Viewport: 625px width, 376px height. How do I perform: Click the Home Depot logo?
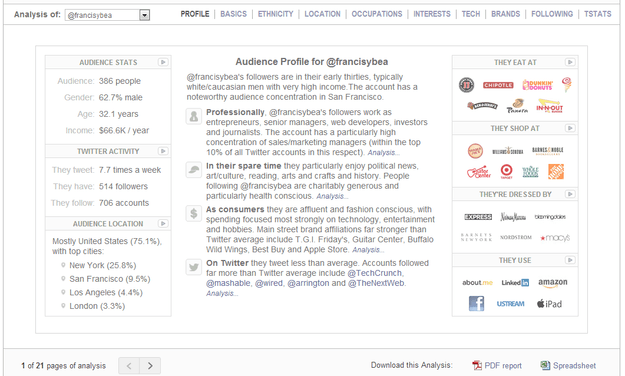click(556, 171)
